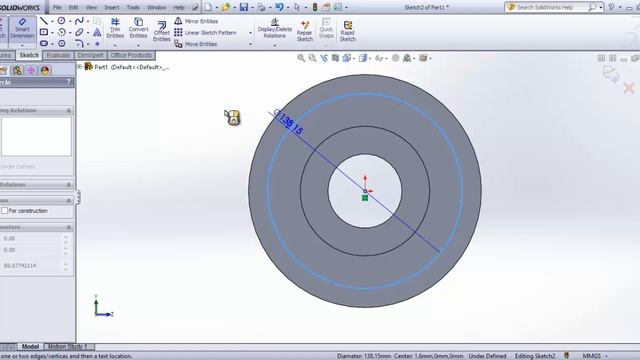This screenshot has height=360, width=640.
Task: Select the Smart Dimension tool
Action: [22, 29]
